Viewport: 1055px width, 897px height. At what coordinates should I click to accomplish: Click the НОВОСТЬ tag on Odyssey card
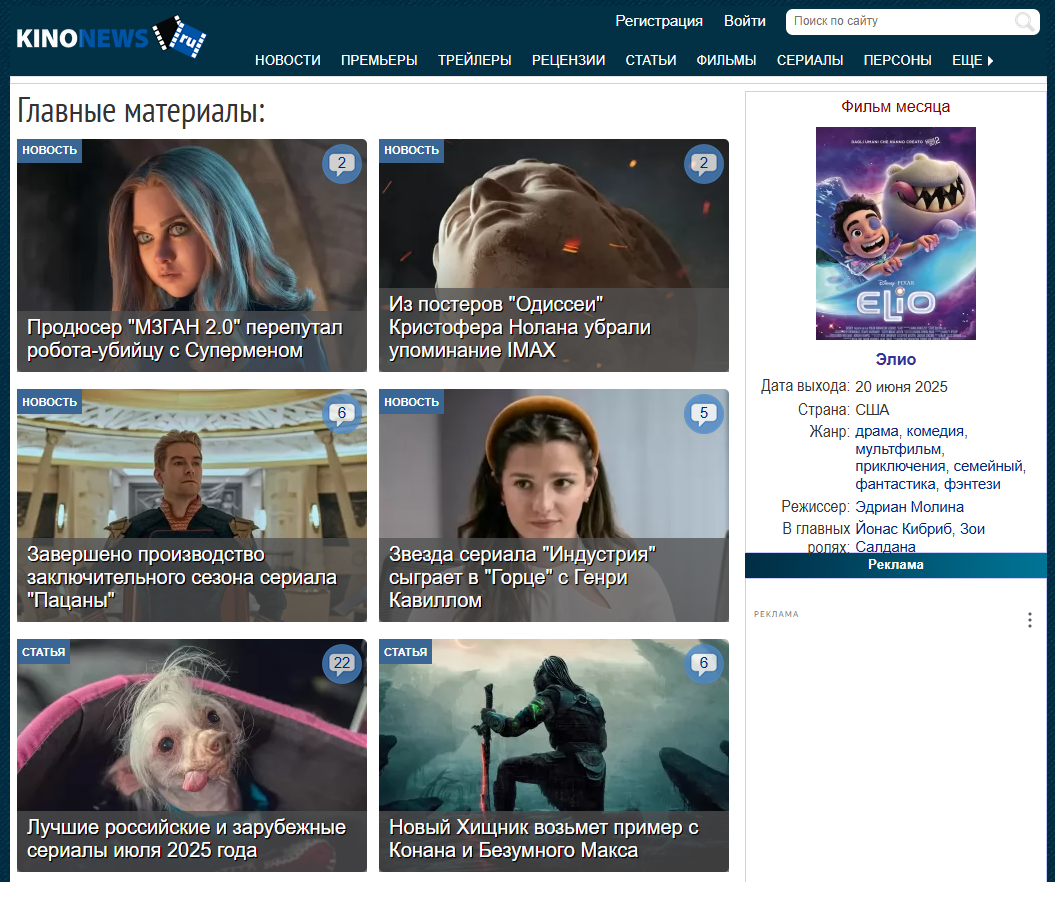coord(411,150)
